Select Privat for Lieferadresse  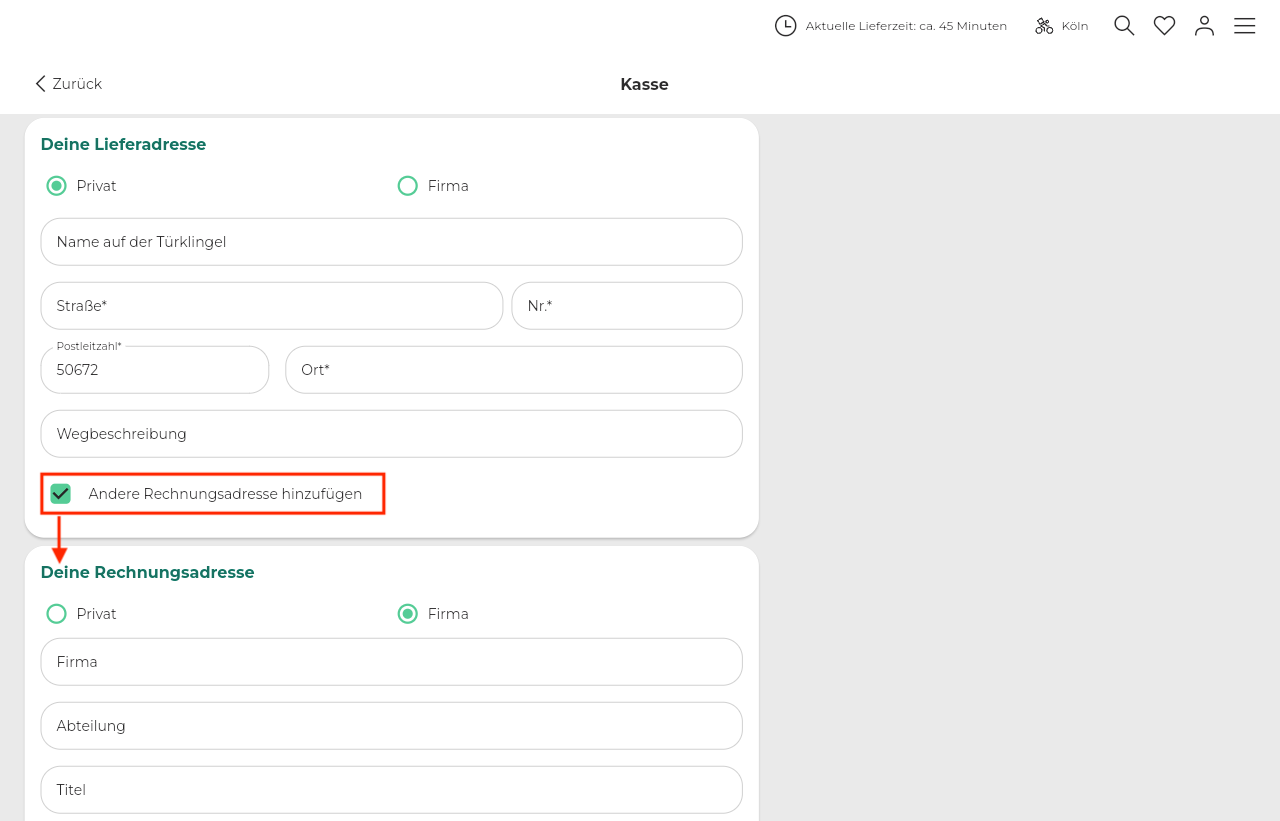pyautogui.click(x=57, y=186)
